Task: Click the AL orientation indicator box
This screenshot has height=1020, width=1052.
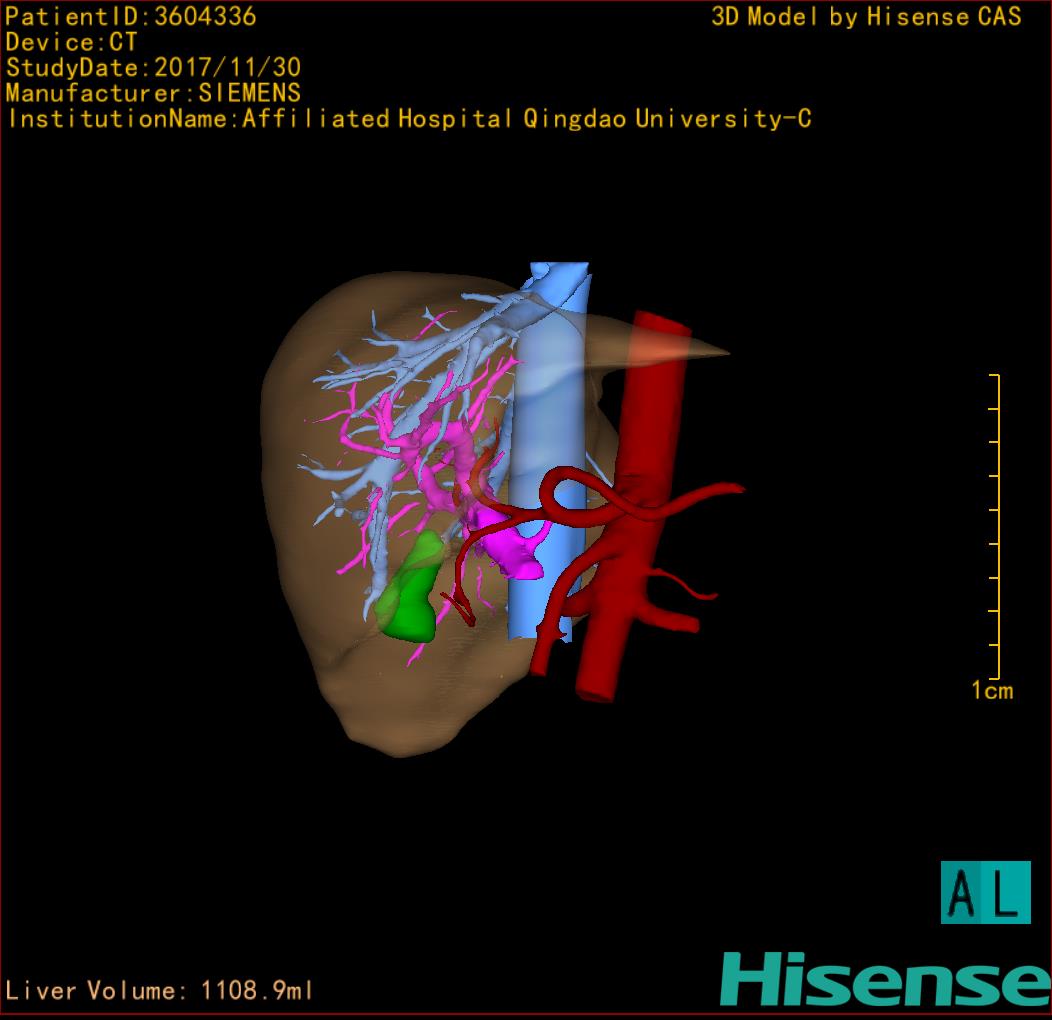Action: click(985, 892)
